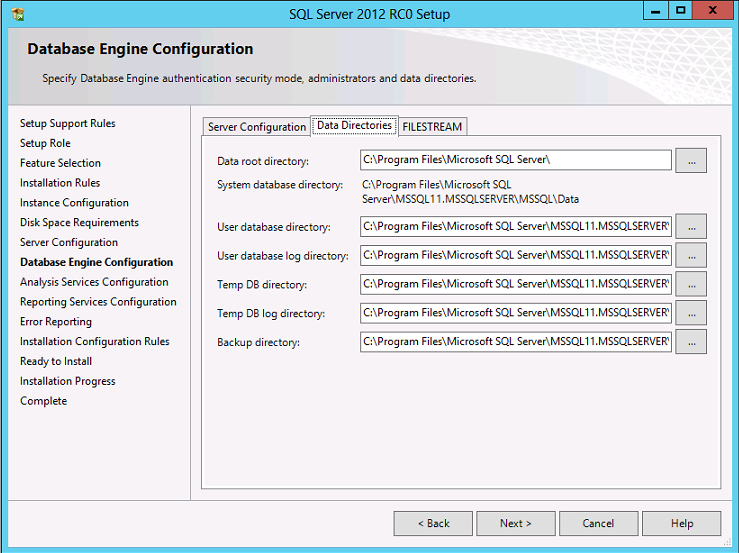739x553 pixels.
Task: Open the FILESTREAM tab
Action: [432, 127]
